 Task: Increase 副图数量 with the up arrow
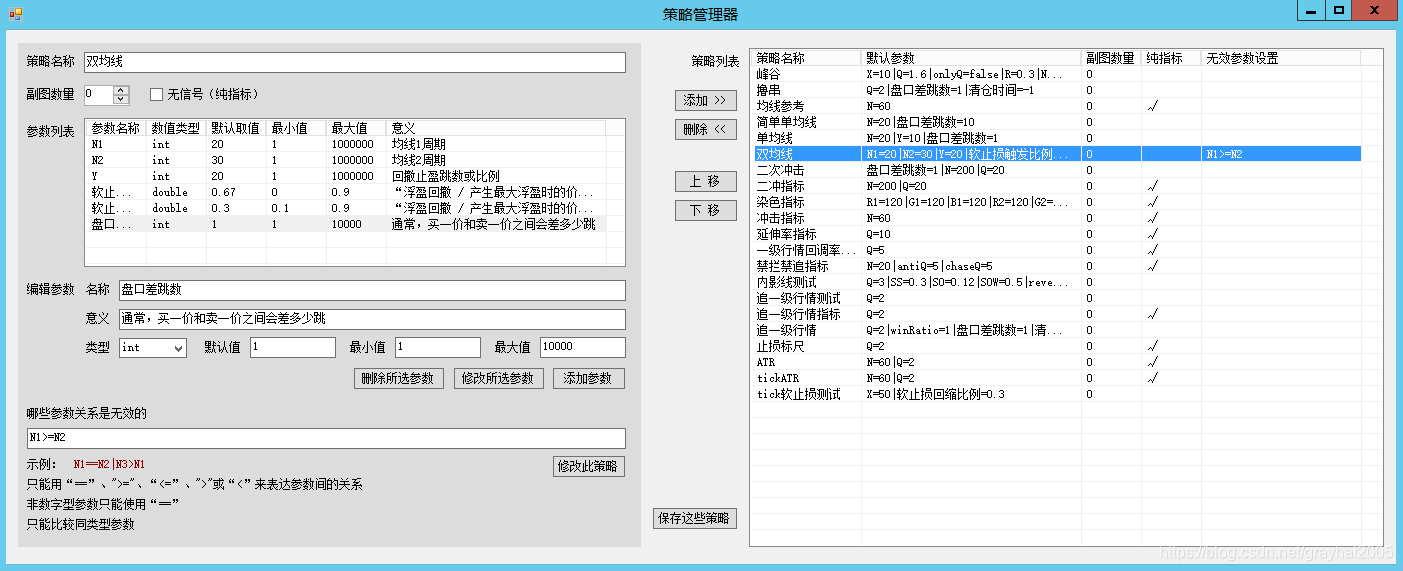121,90
